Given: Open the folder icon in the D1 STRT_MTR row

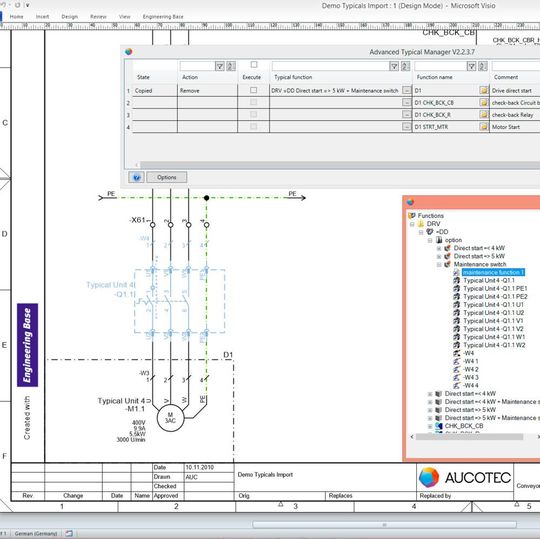Looking at the screenshot, I should click(x=484, y=127).
